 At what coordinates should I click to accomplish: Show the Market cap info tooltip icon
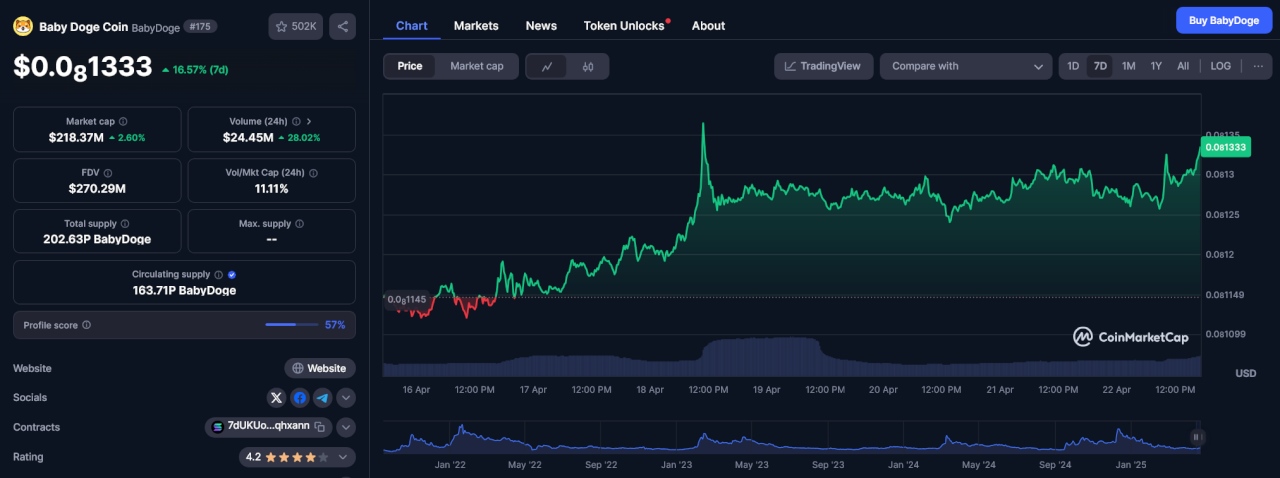pyautogui.click(x=123, y=121)
